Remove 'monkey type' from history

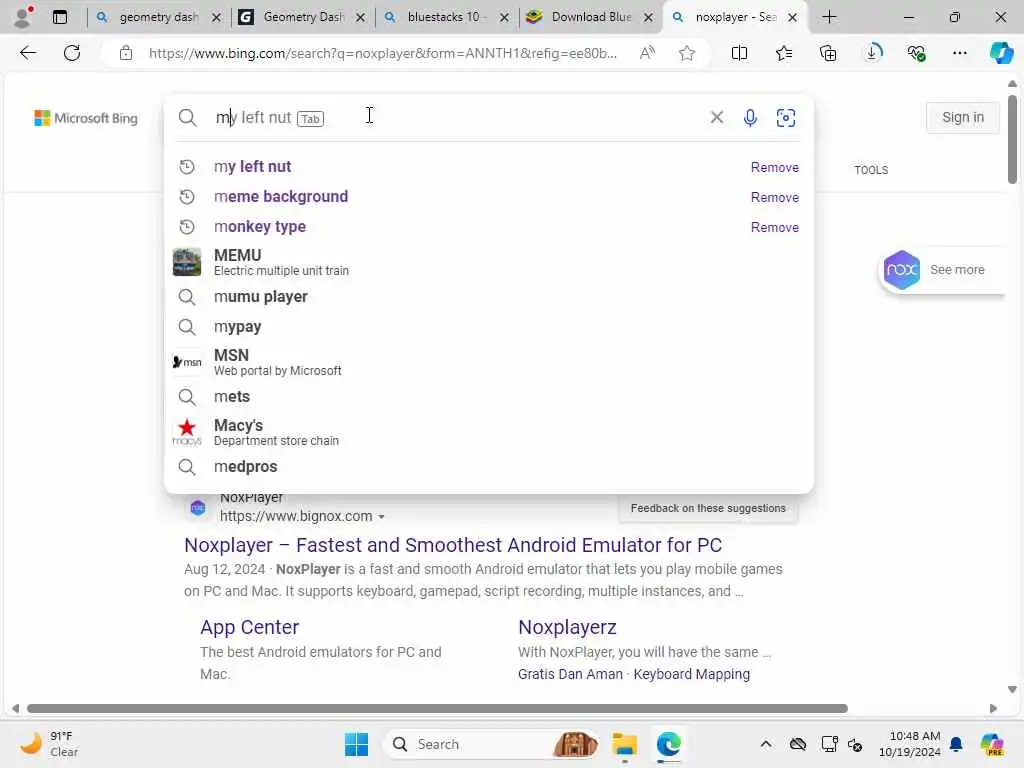coord(775,227)
